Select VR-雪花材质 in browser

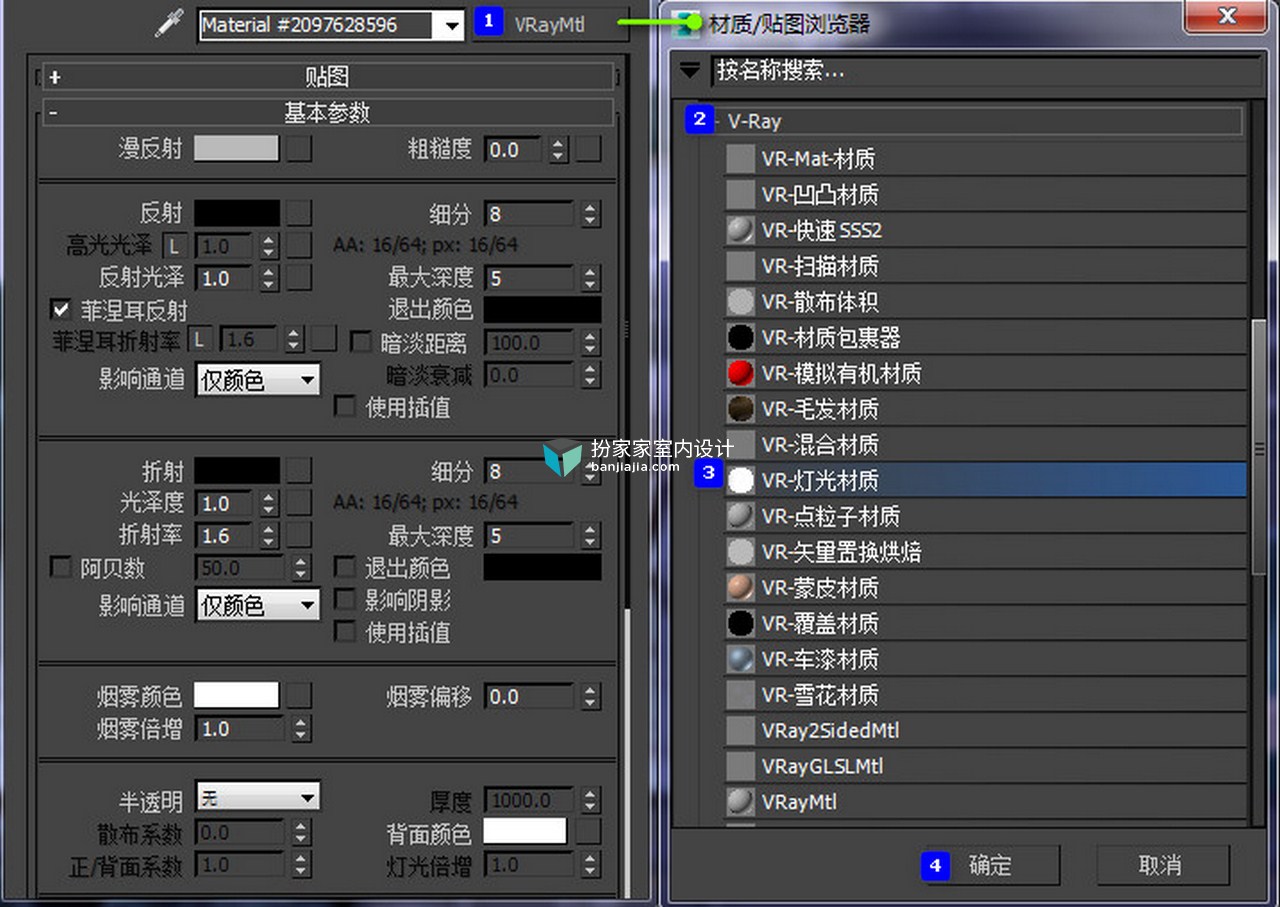pyautogui.click(x=985, y=695)
